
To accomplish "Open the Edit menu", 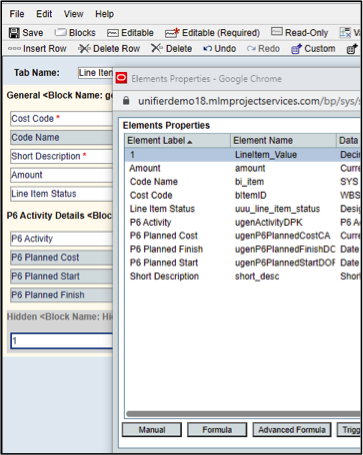I will coord(44,14).
